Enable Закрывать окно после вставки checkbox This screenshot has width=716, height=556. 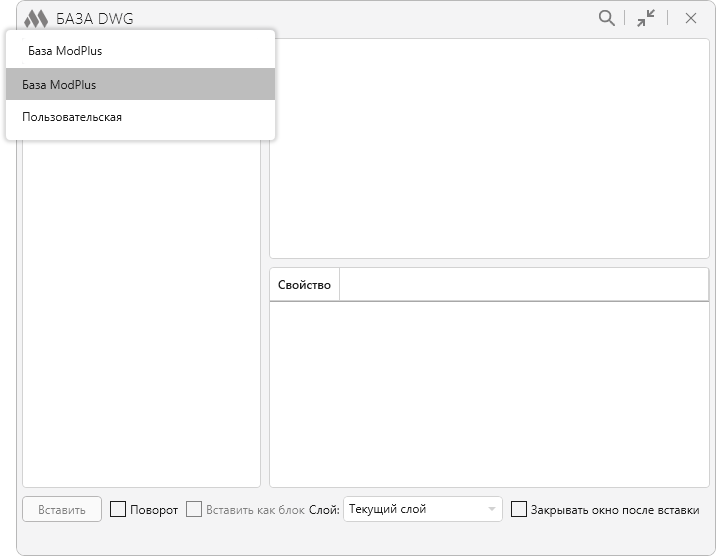518,509
